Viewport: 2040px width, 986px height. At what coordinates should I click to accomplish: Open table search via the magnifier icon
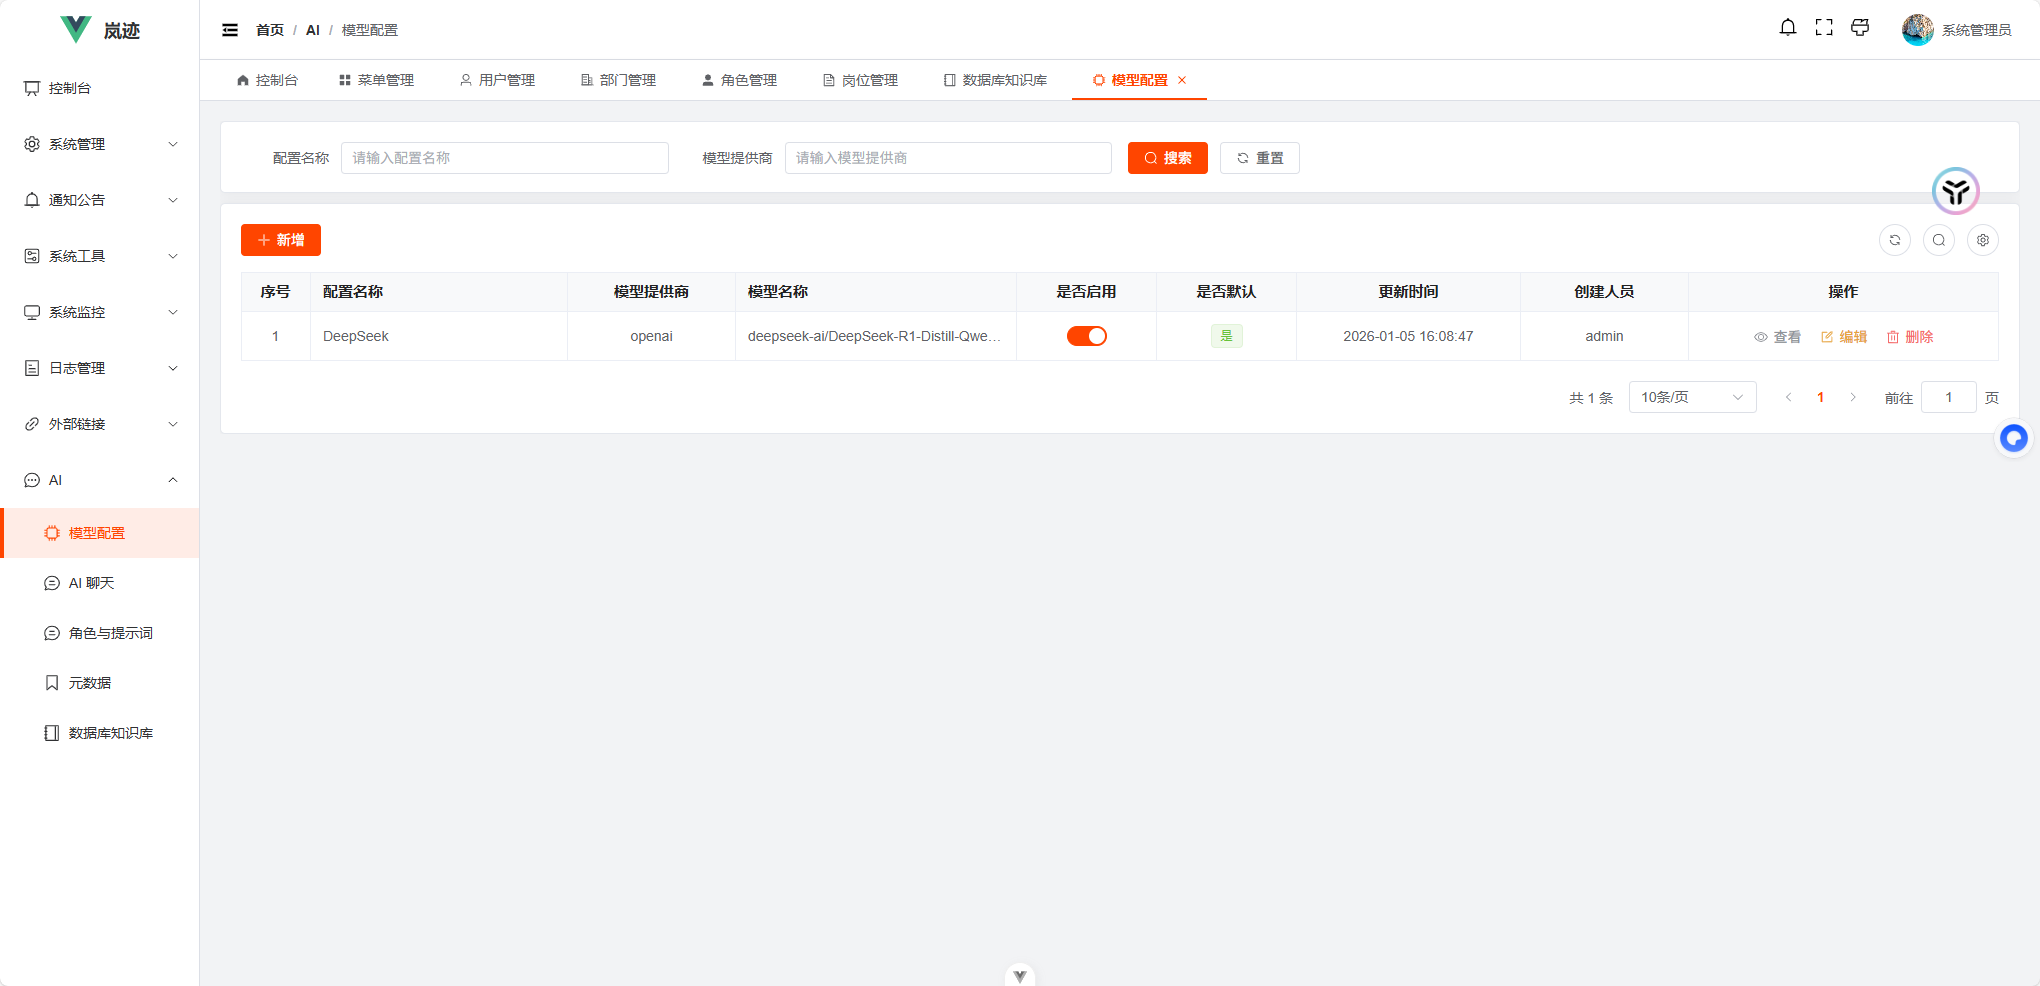(x=1939, y=240)
